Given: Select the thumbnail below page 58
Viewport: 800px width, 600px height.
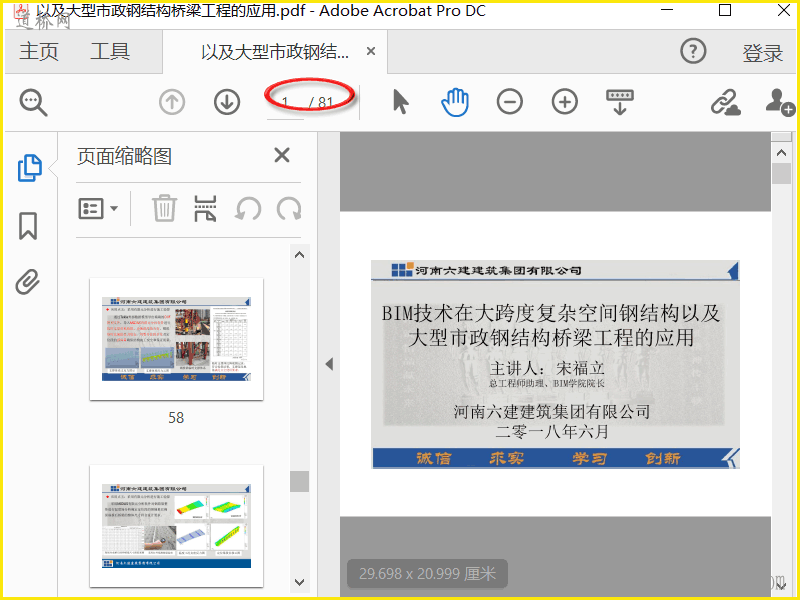Looking at the screenshot, I should (x=176, y=526).
